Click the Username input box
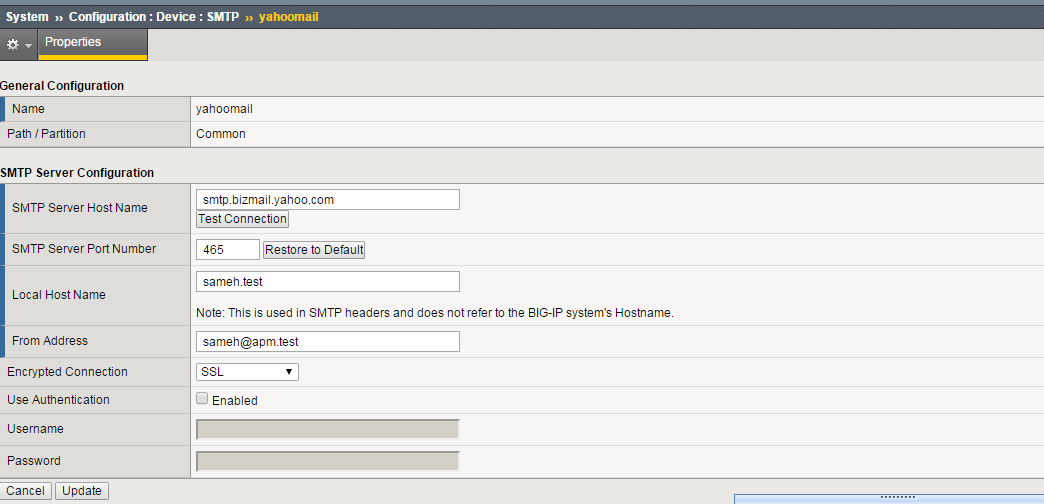 pyautogui.click(x=328, y=430)
